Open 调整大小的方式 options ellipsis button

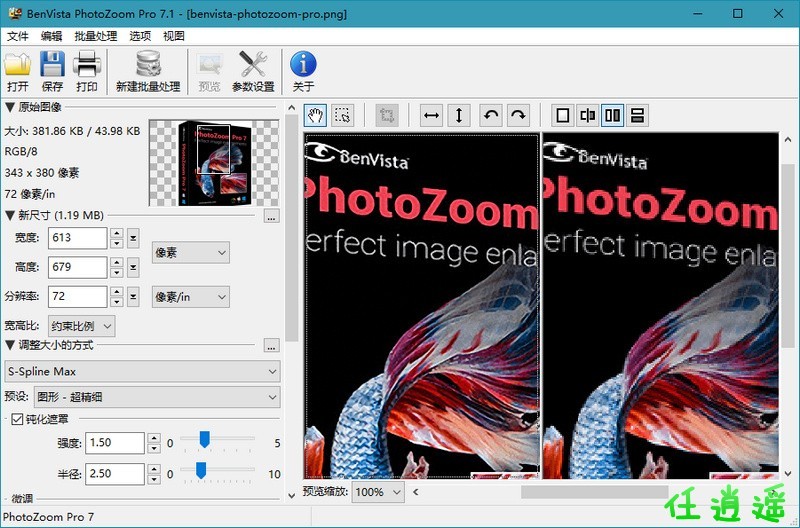pos(271,346)
